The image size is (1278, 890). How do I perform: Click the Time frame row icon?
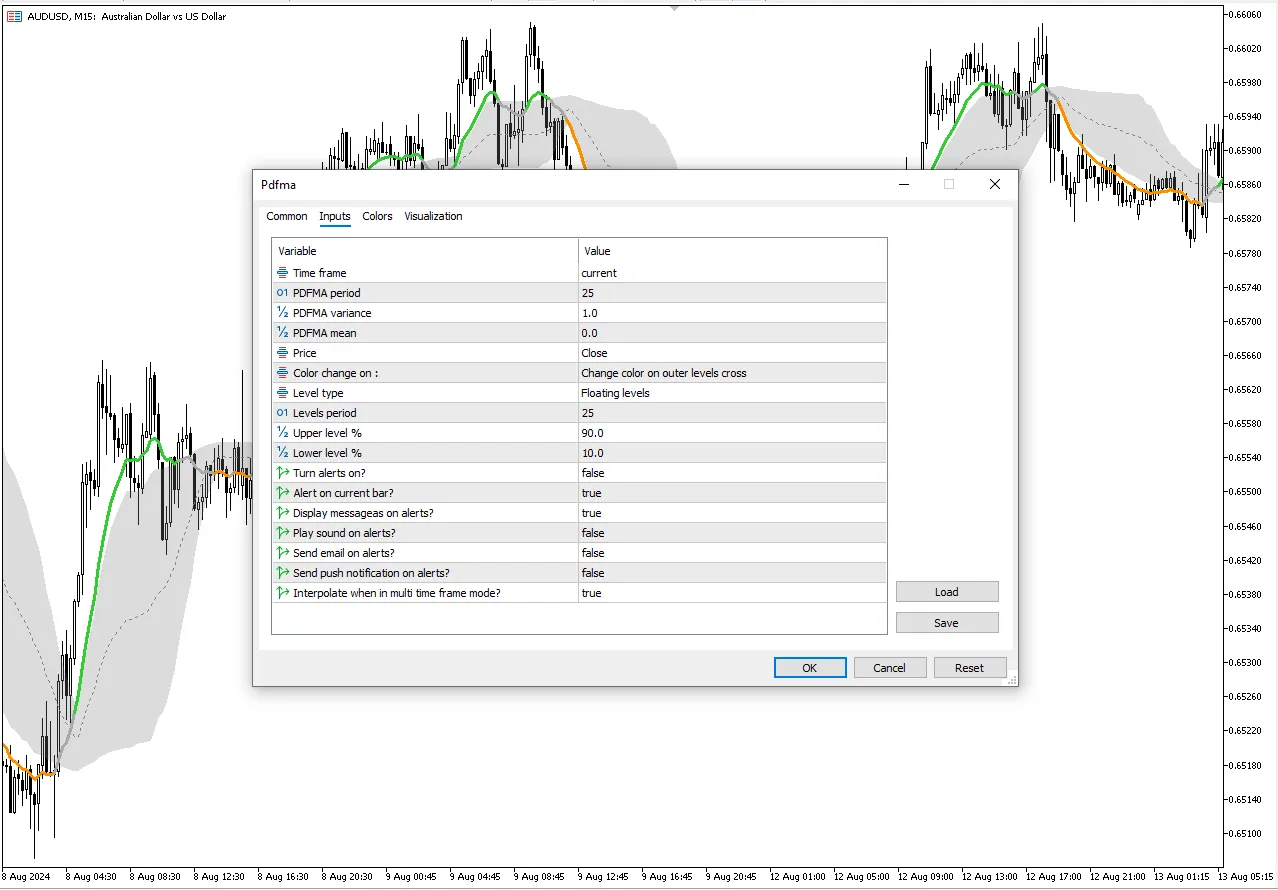[283, 273]
